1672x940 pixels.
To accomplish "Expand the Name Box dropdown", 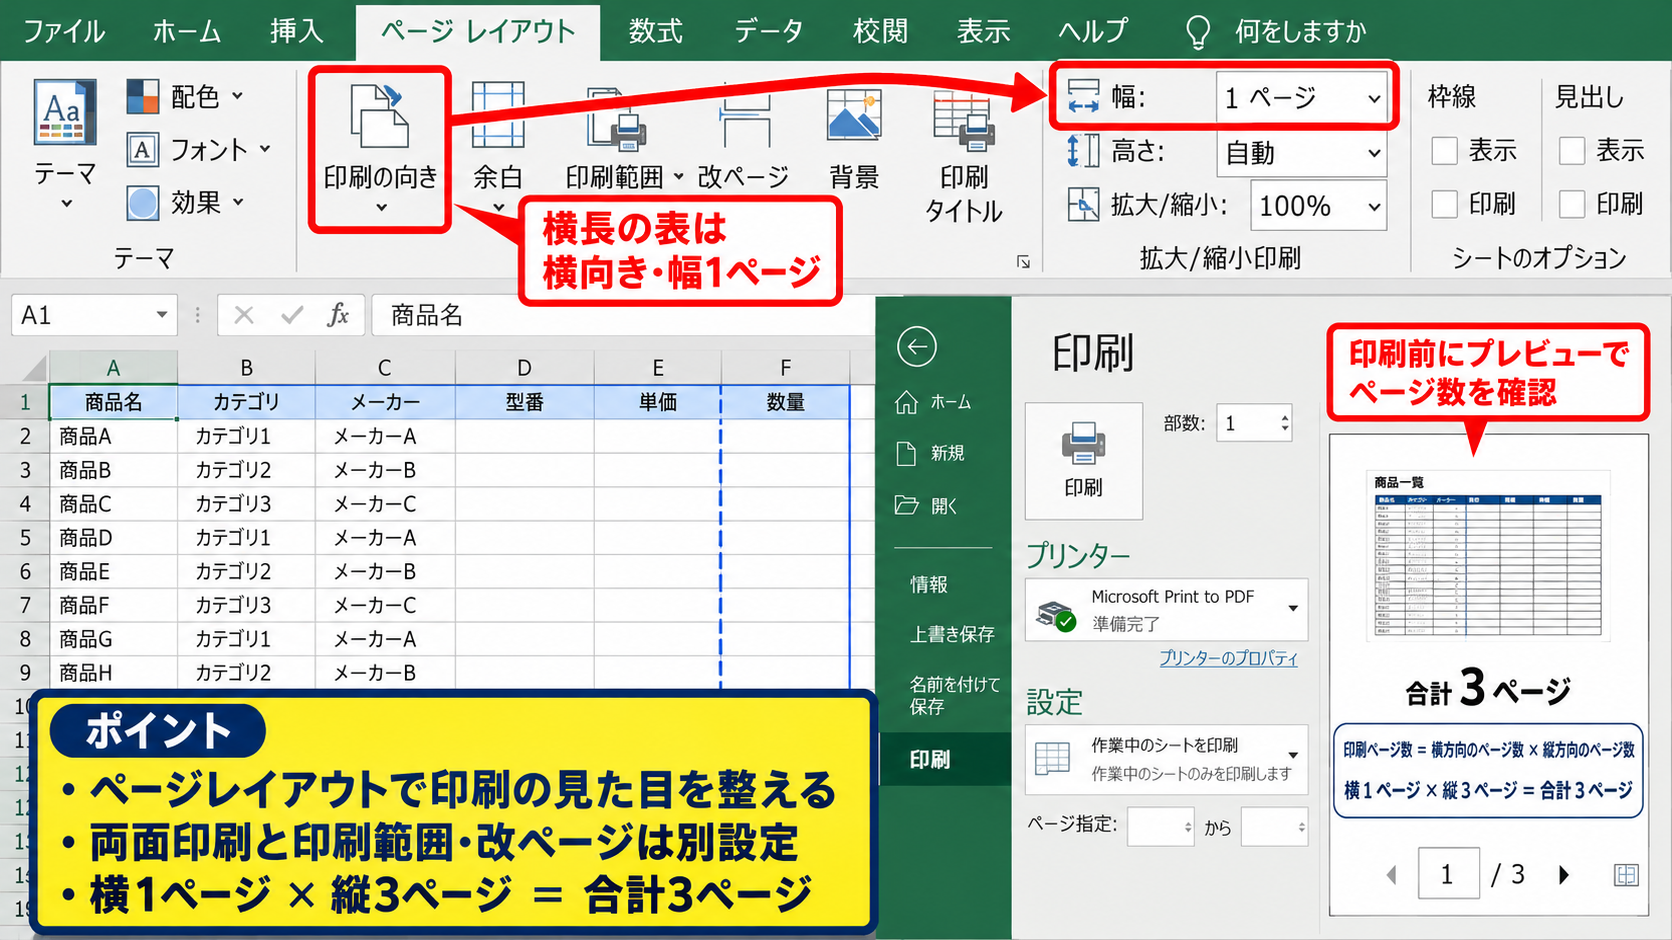I will point(161,315).
